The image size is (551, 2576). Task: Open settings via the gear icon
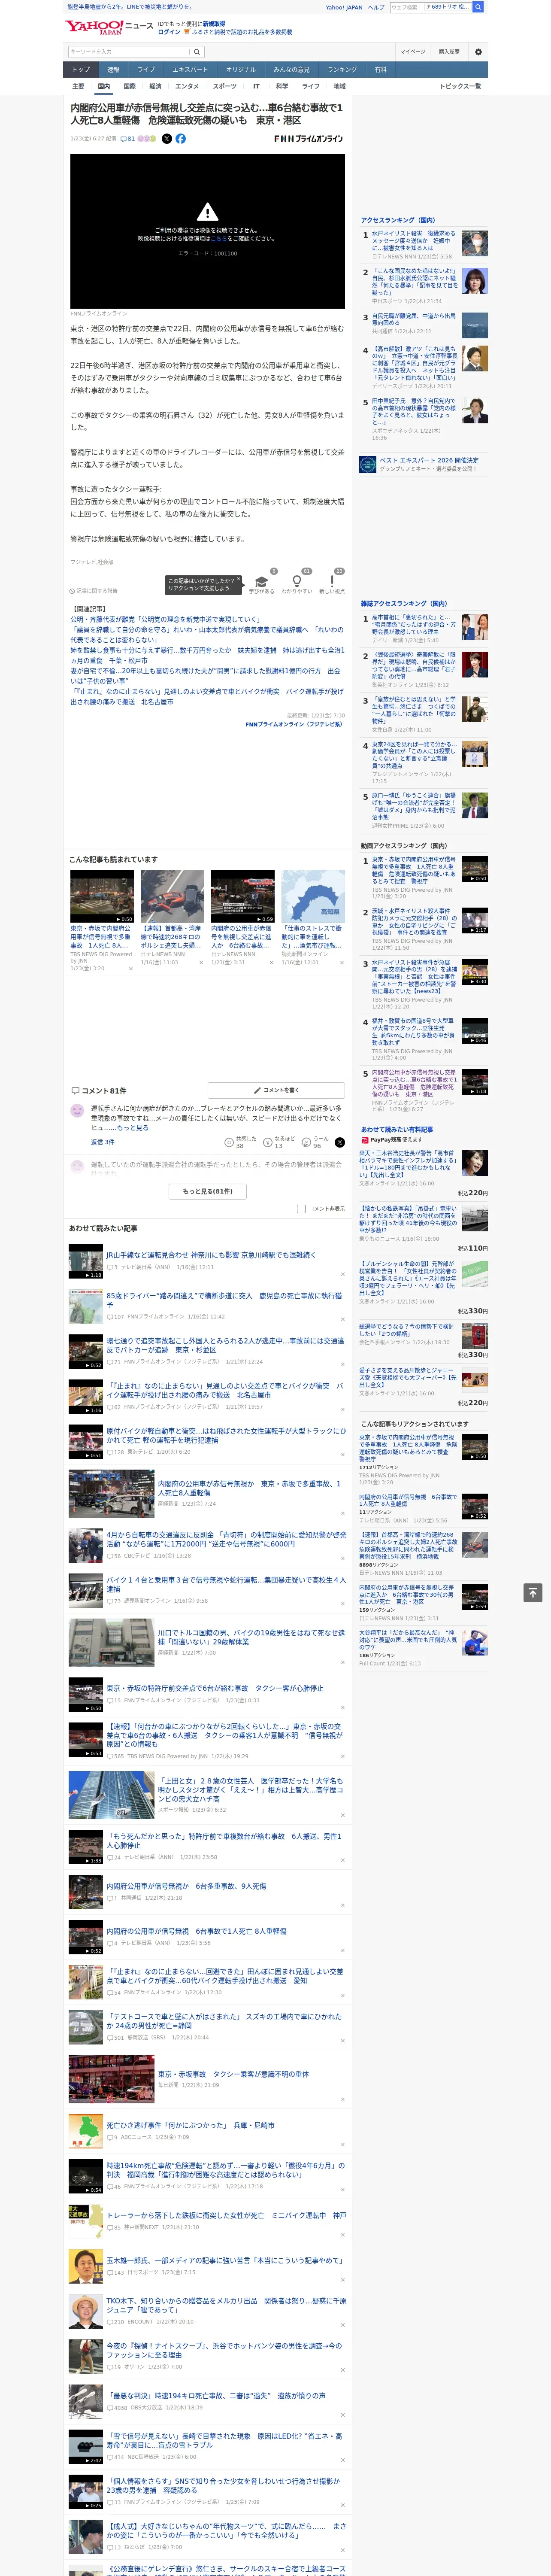point(478,52)
